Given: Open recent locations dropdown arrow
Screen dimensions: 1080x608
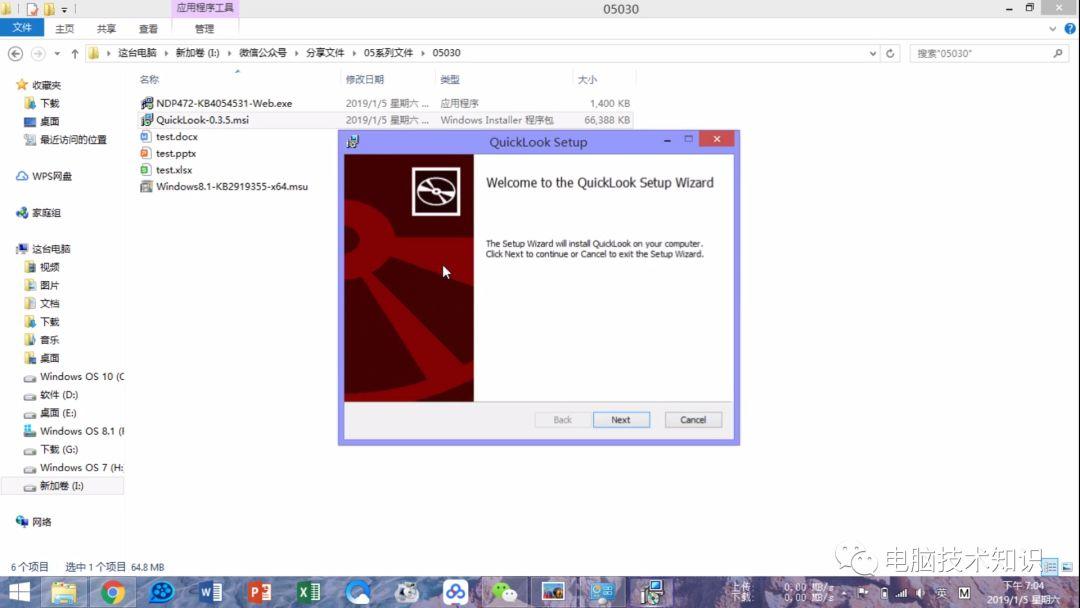Looking at the screenshot, I should coord(57,53).
